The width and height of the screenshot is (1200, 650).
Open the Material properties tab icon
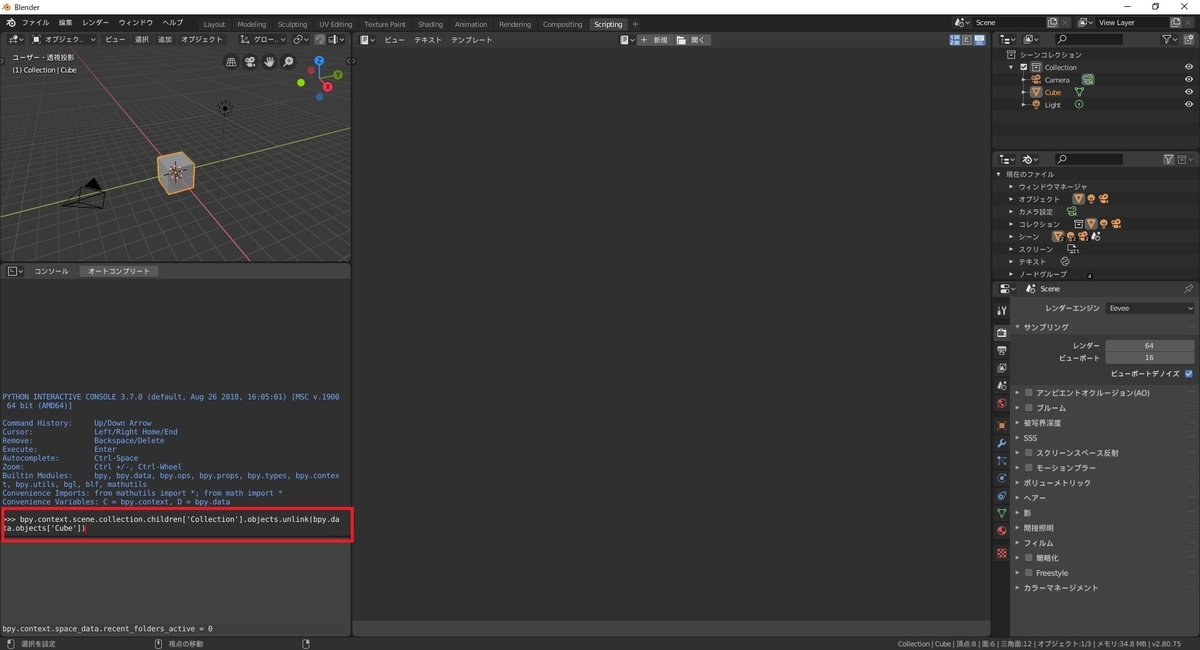pos(1001,531)
